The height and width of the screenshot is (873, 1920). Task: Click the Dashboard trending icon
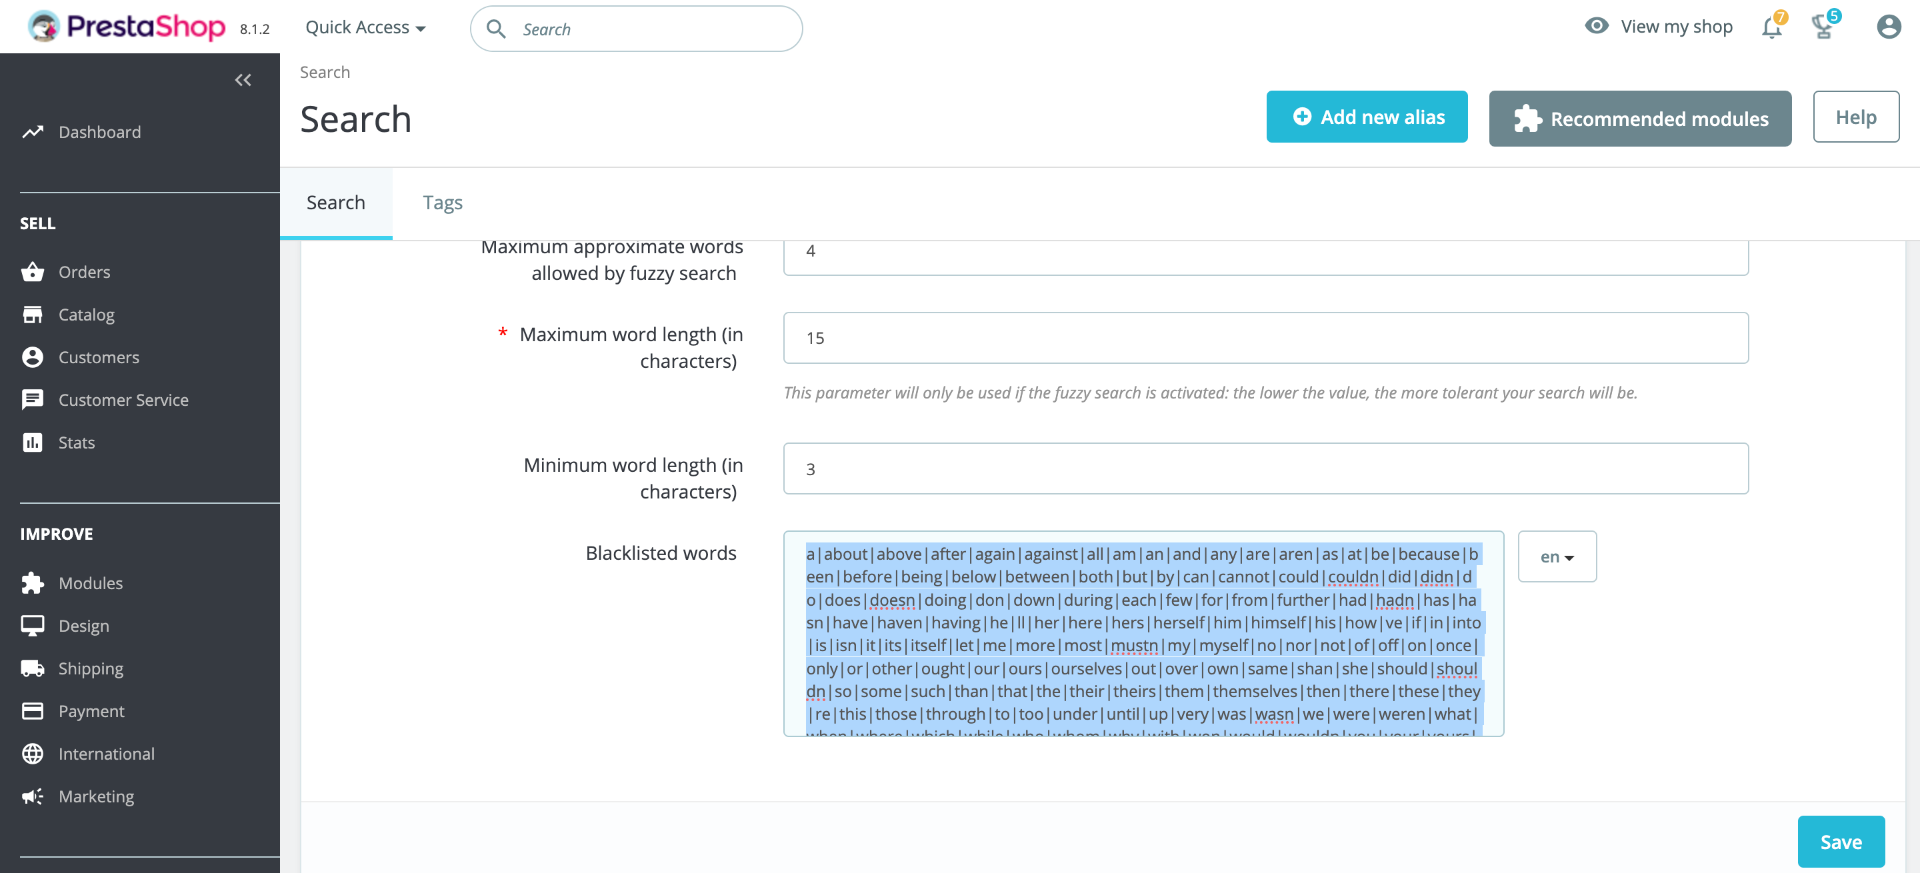[33, 132]
